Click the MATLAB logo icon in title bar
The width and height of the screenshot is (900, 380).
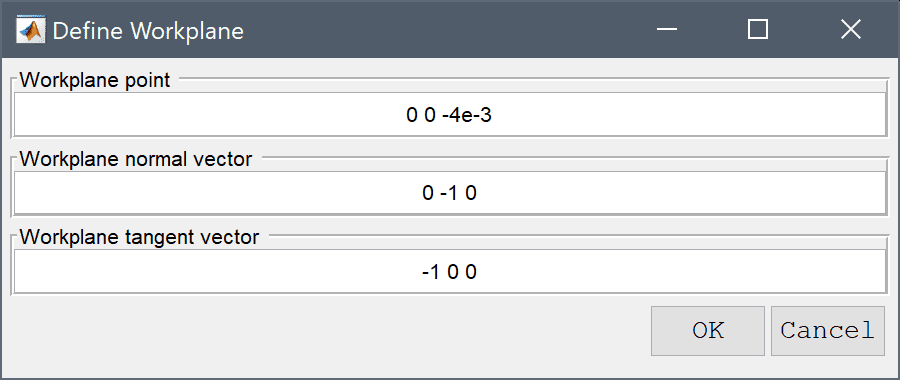[30, 30]
